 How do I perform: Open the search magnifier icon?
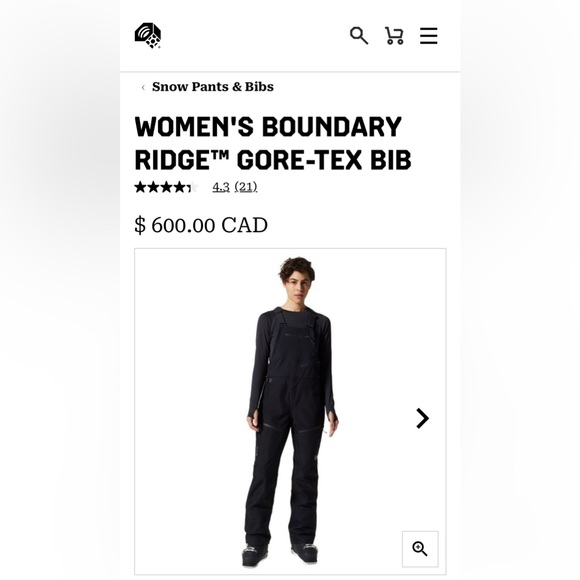(359, 36)
